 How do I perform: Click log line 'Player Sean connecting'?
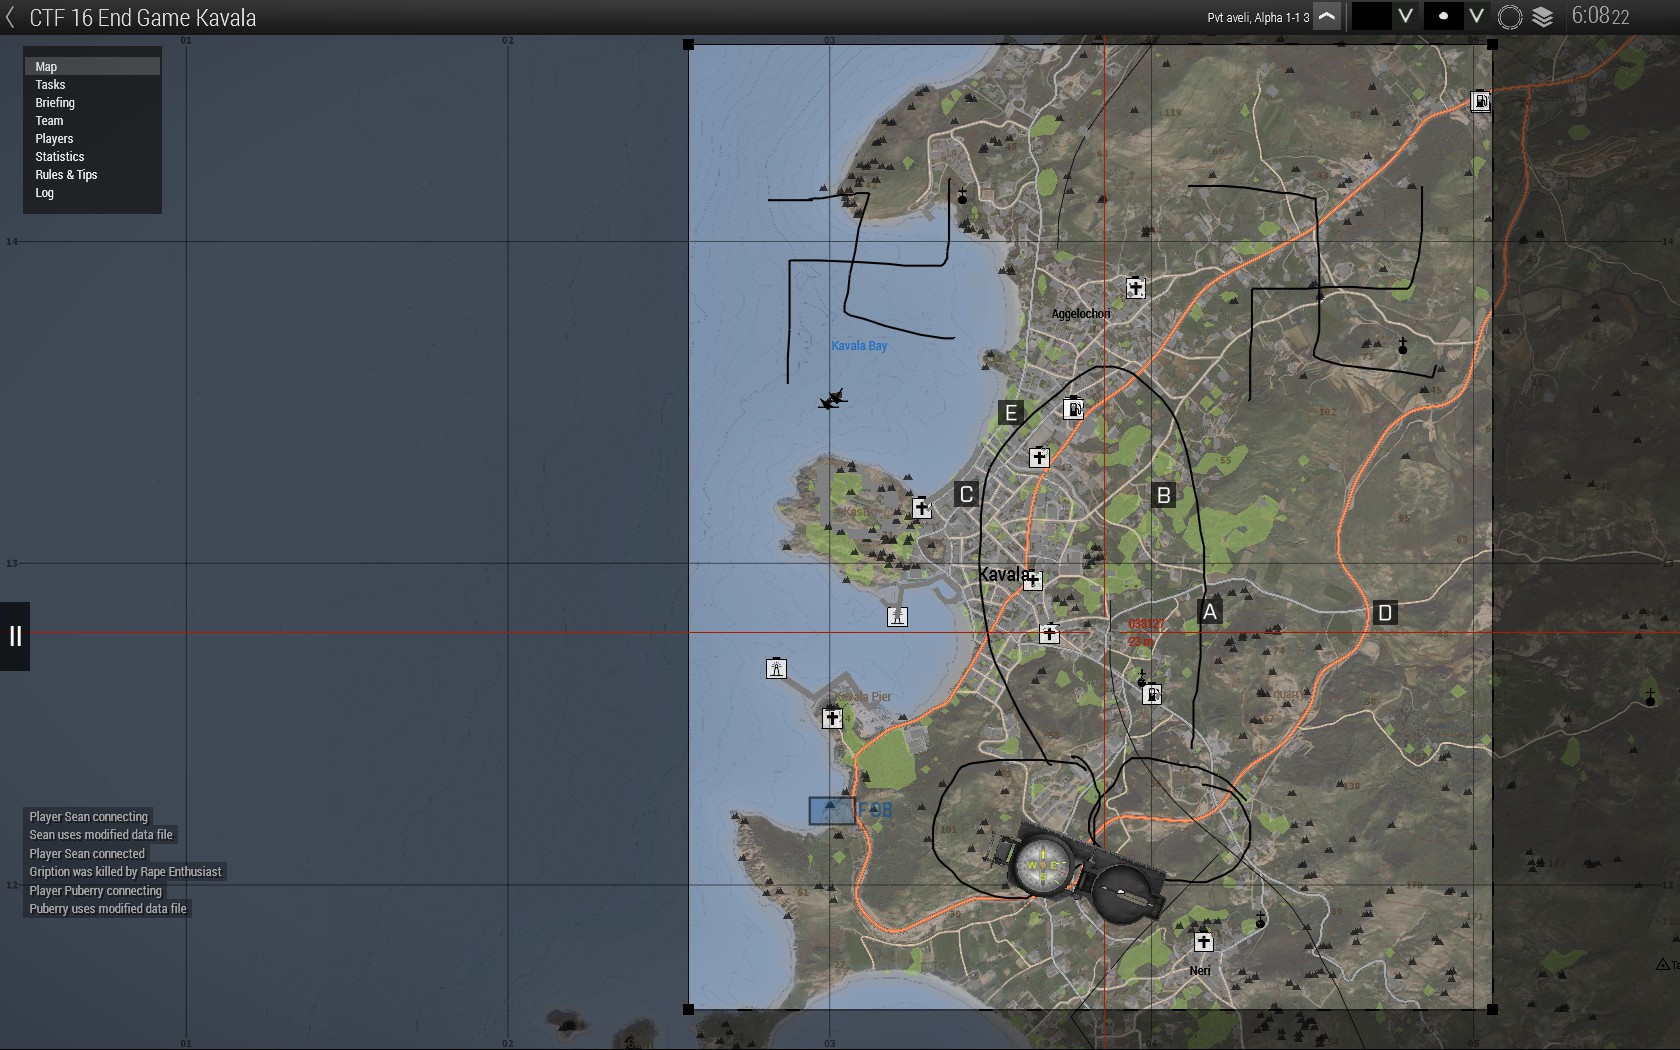[x=88, y=817]
